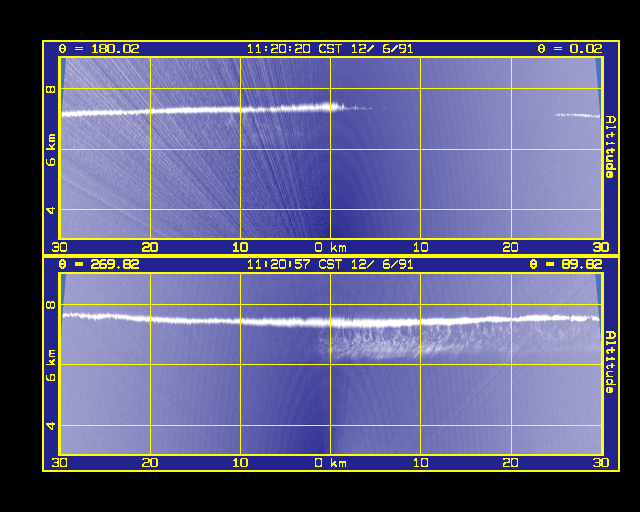640x512 pixels.
Task: Click the 6 km altitude label, top panel
Action: coord(51,150)
